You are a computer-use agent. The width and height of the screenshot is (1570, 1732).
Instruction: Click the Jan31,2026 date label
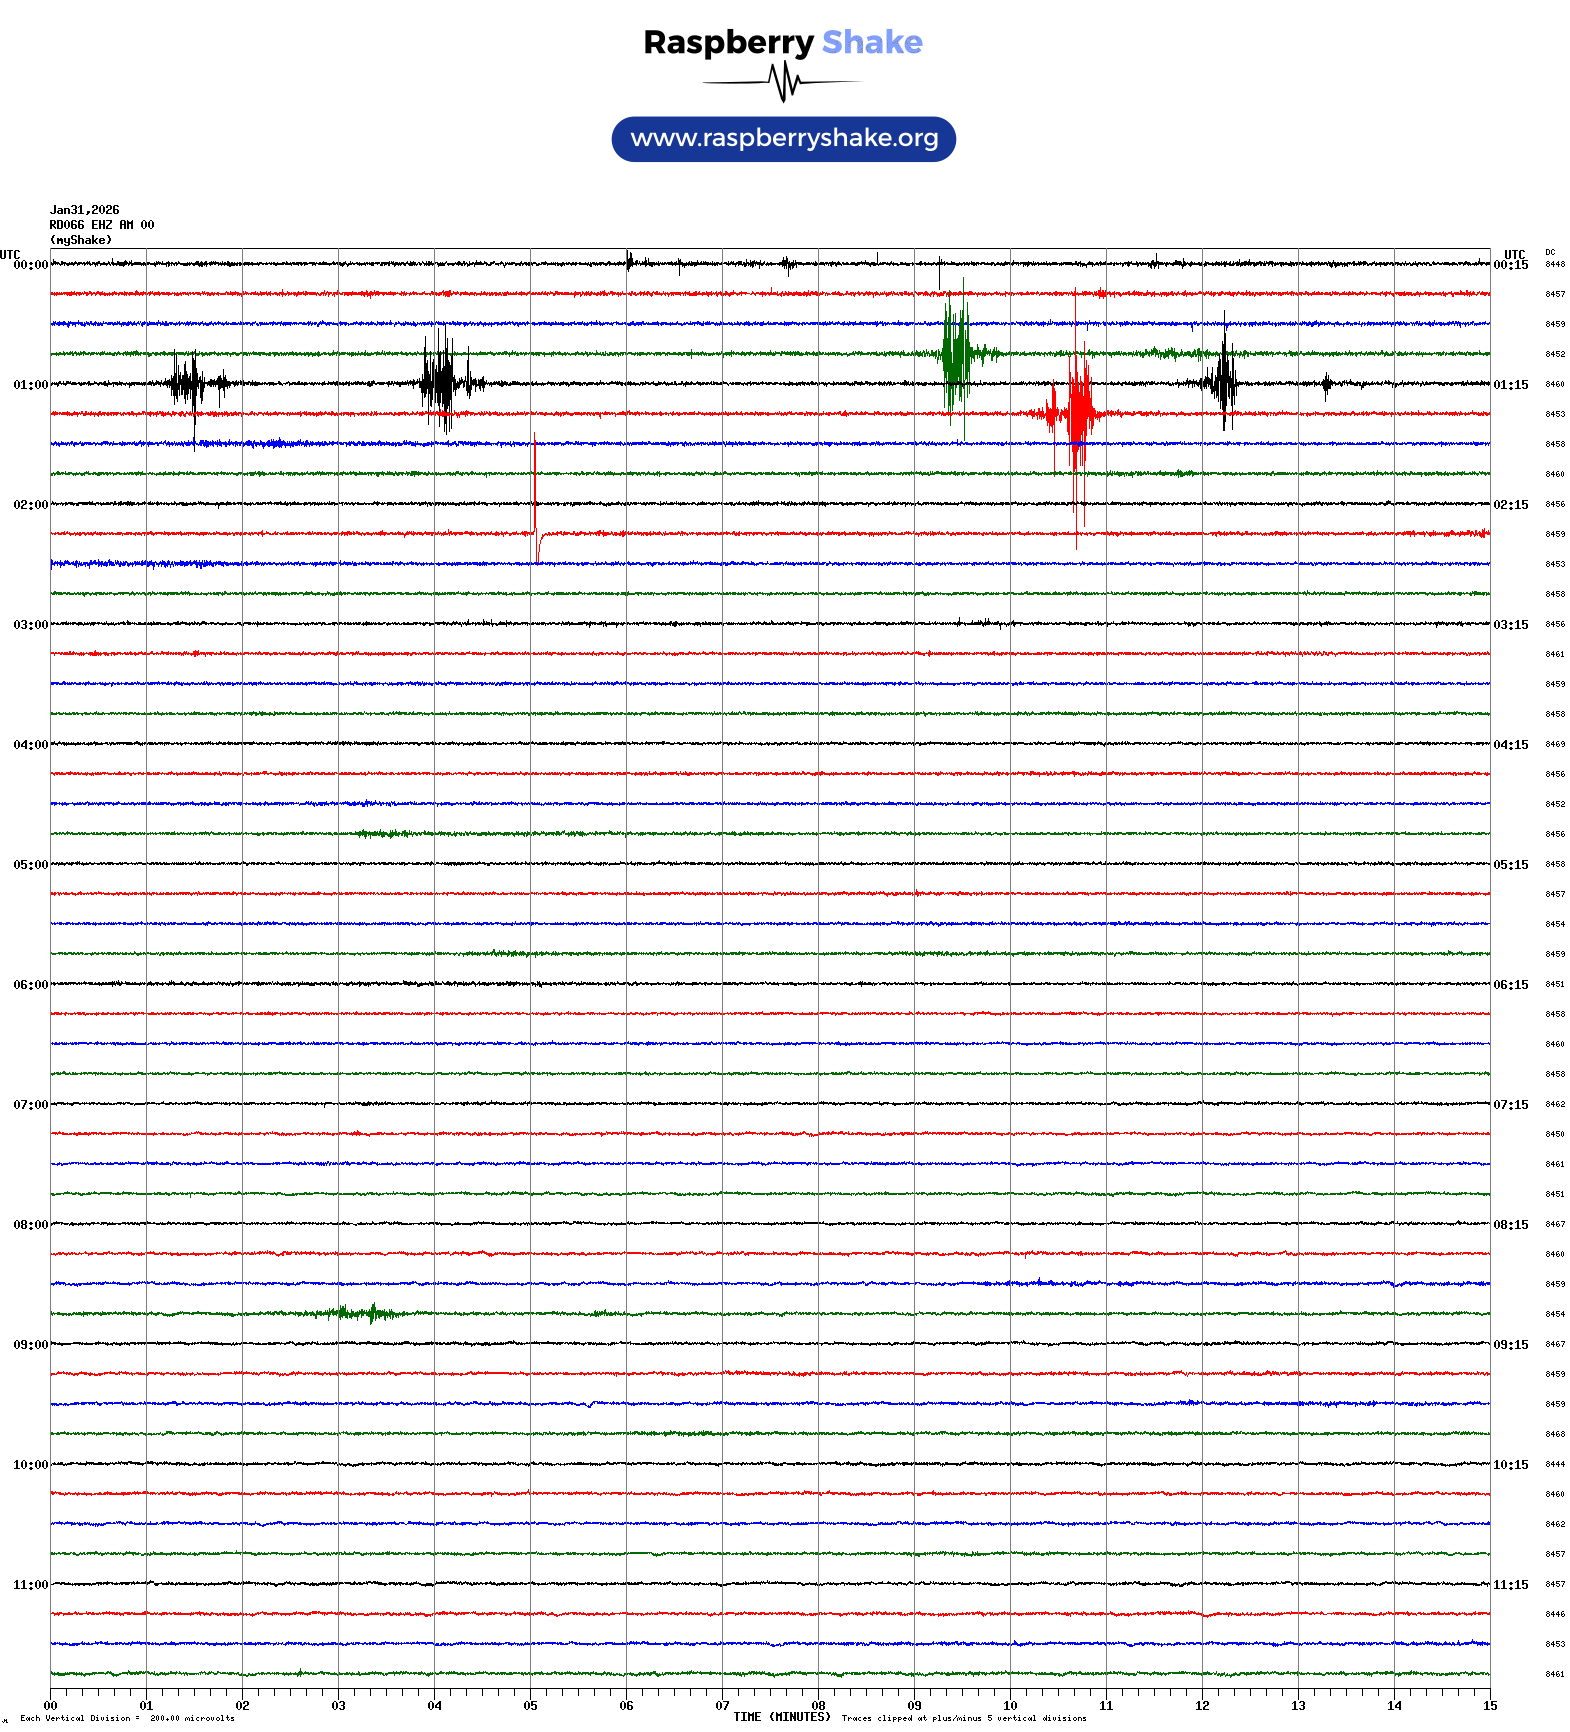pos(84,210)
